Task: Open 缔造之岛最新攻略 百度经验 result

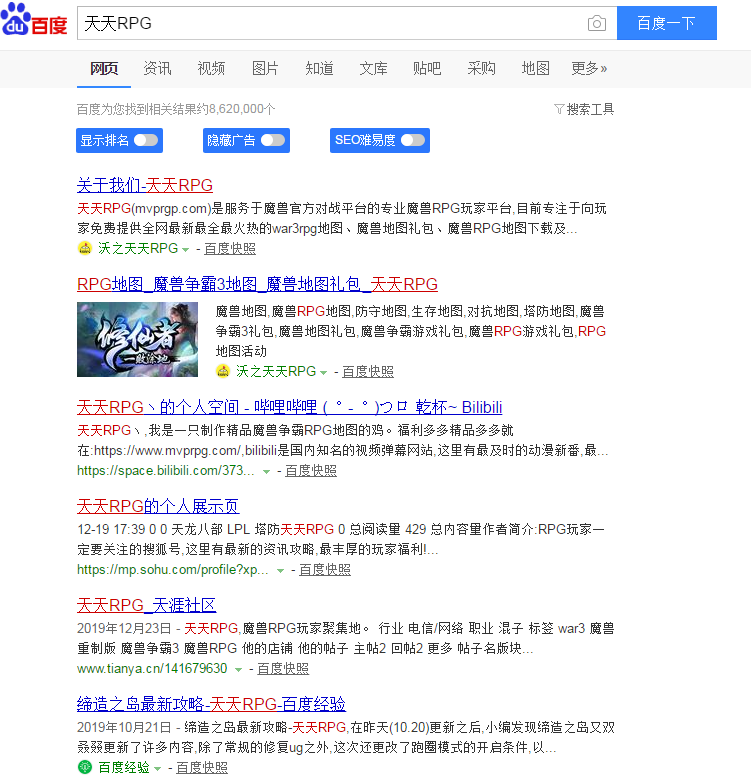Action: tap(212, 704)
